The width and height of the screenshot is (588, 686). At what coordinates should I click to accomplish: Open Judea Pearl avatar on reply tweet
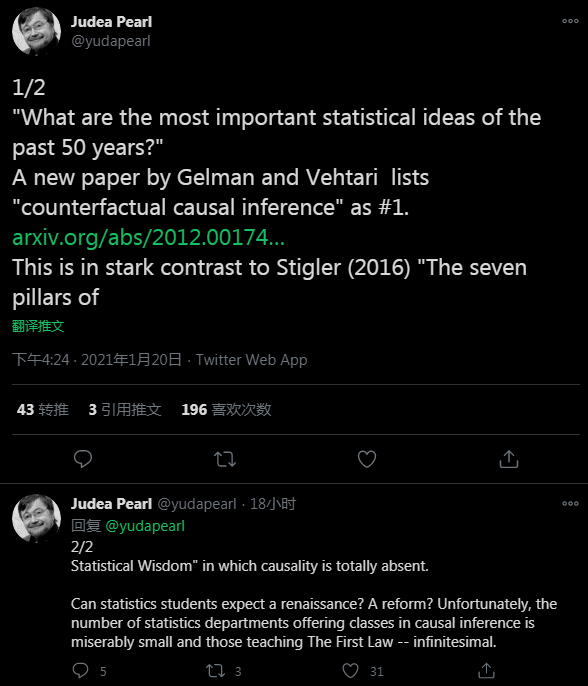click(36, 518)
